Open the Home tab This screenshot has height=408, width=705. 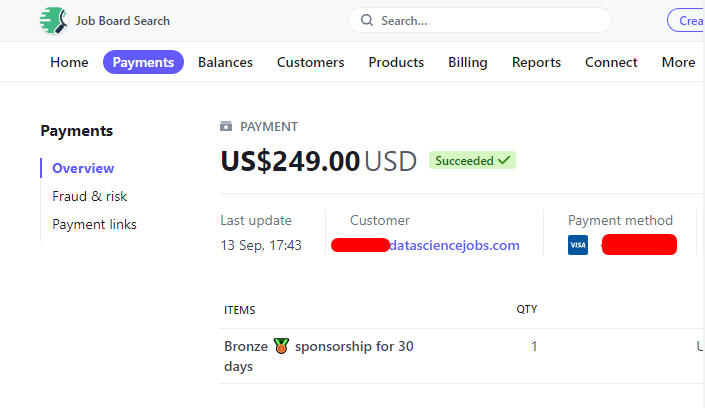[69, 62]
